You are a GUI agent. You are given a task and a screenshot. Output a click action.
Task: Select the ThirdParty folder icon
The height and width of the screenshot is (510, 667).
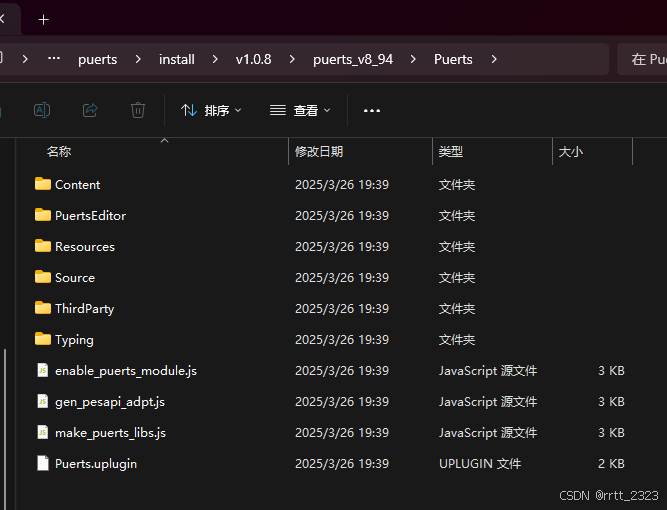click(43, 308)
